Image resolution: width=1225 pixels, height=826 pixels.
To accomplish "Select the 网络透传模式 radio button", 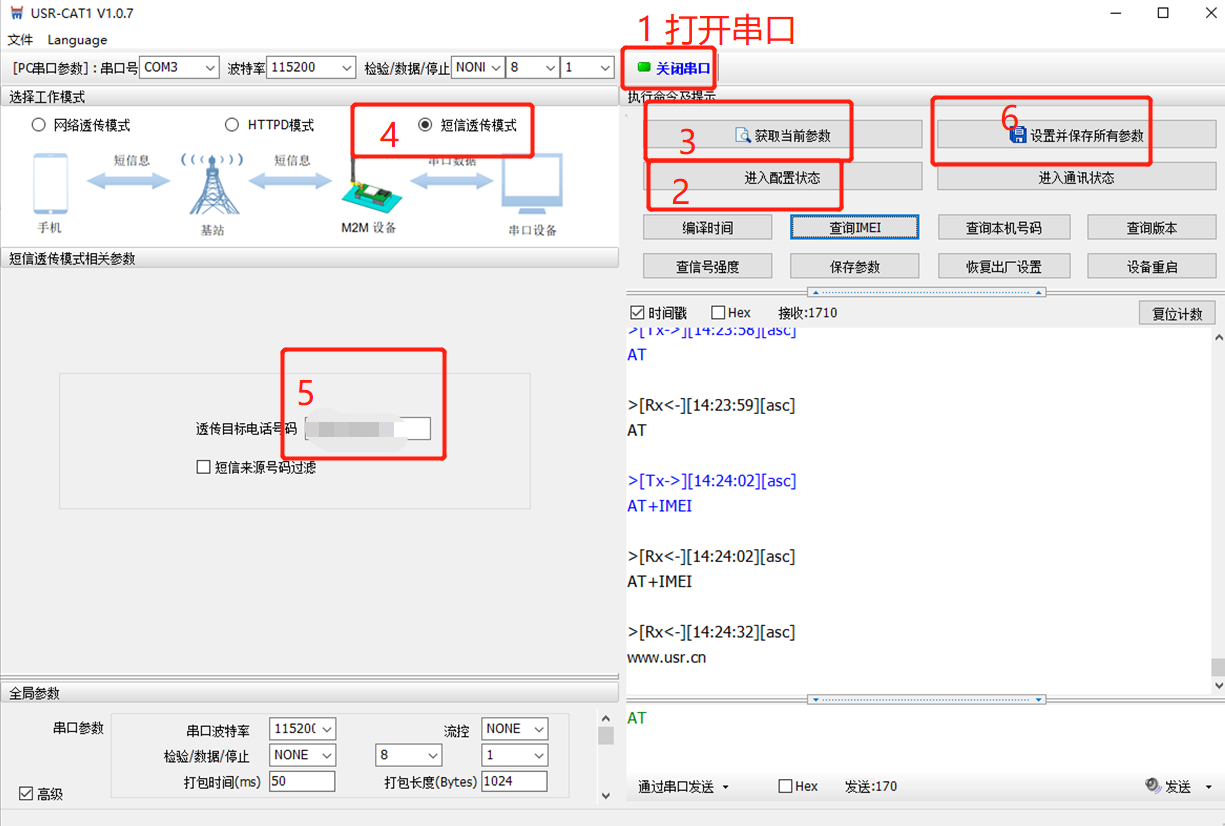I will coord(39,125).
